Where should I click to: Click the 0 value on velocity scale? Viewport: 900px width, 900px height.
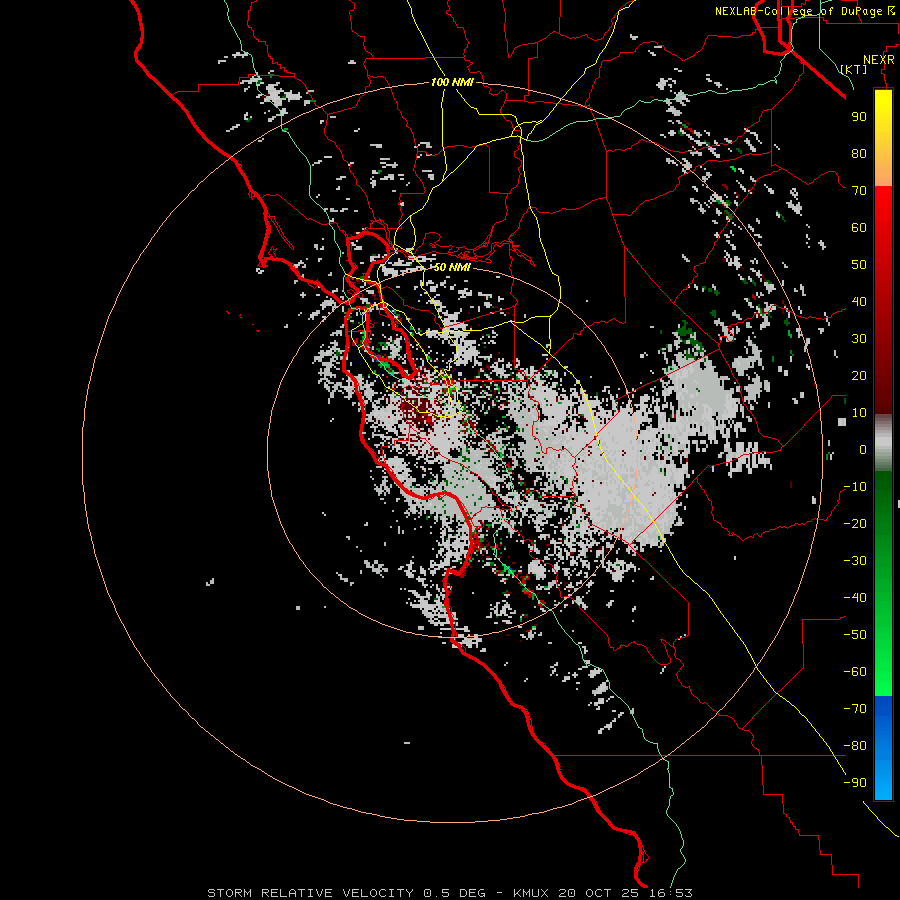[x=863, y=449]
